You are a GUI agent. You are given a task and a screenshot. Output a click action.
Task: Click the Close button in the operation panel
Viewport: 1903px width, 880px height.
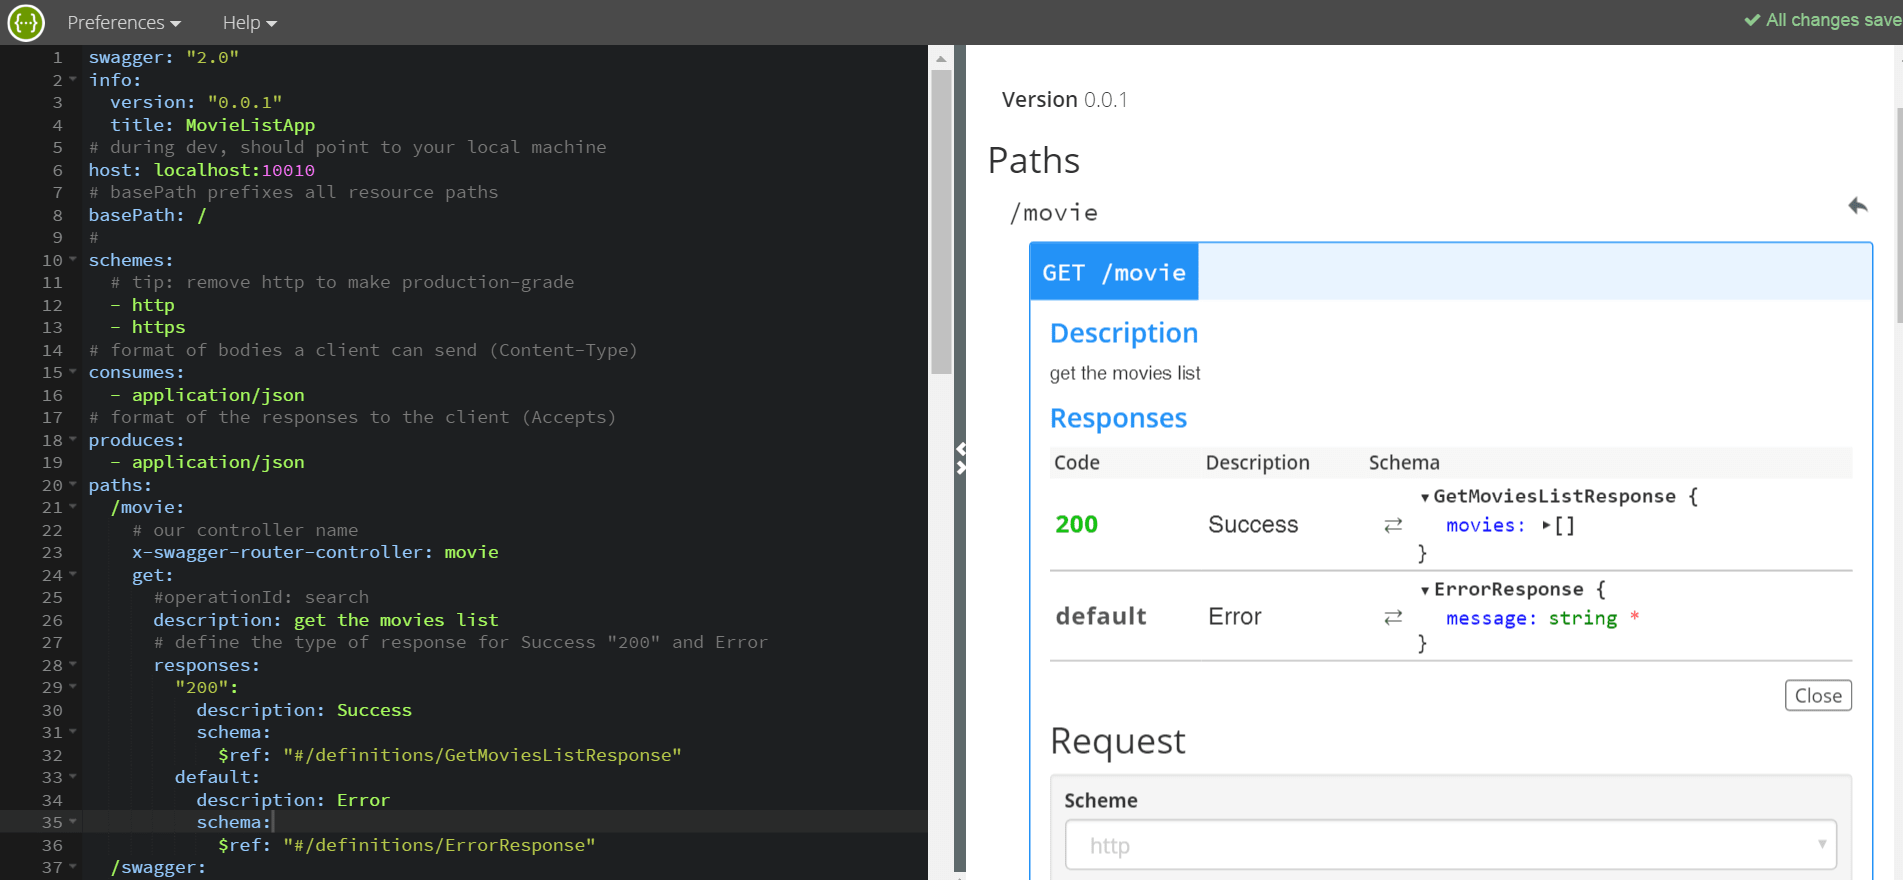tap(1818, 696)
